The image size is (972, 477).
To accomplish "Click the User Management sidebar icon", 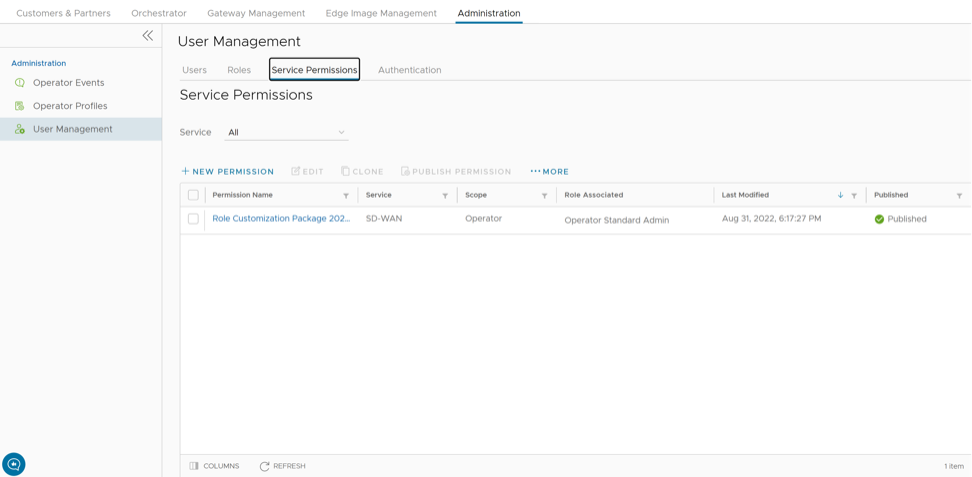I will pyautogui.click(x=20, y=129).
